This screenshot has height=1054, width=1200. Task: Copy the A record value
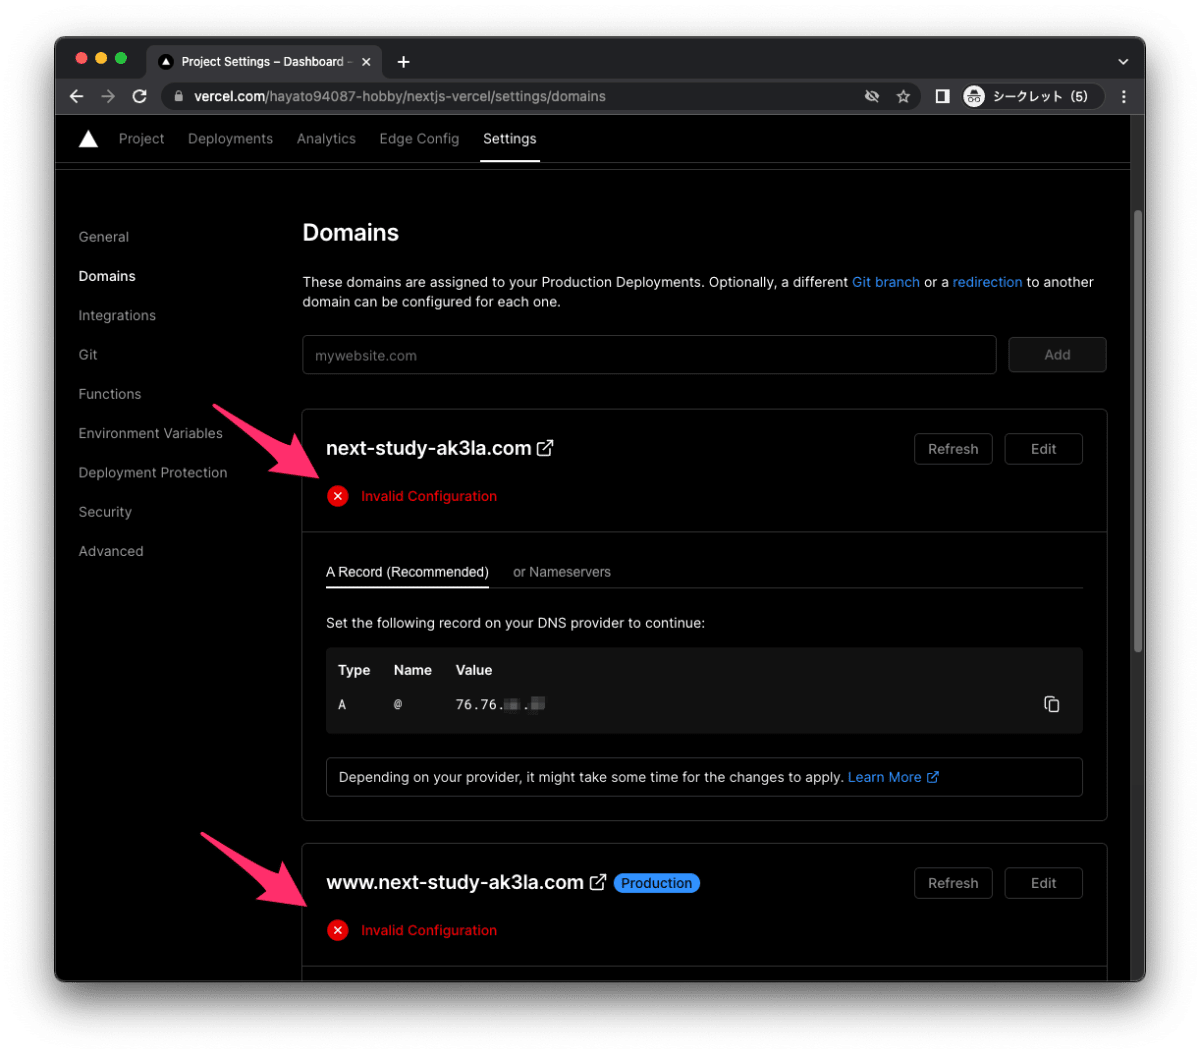point(1051,704)
